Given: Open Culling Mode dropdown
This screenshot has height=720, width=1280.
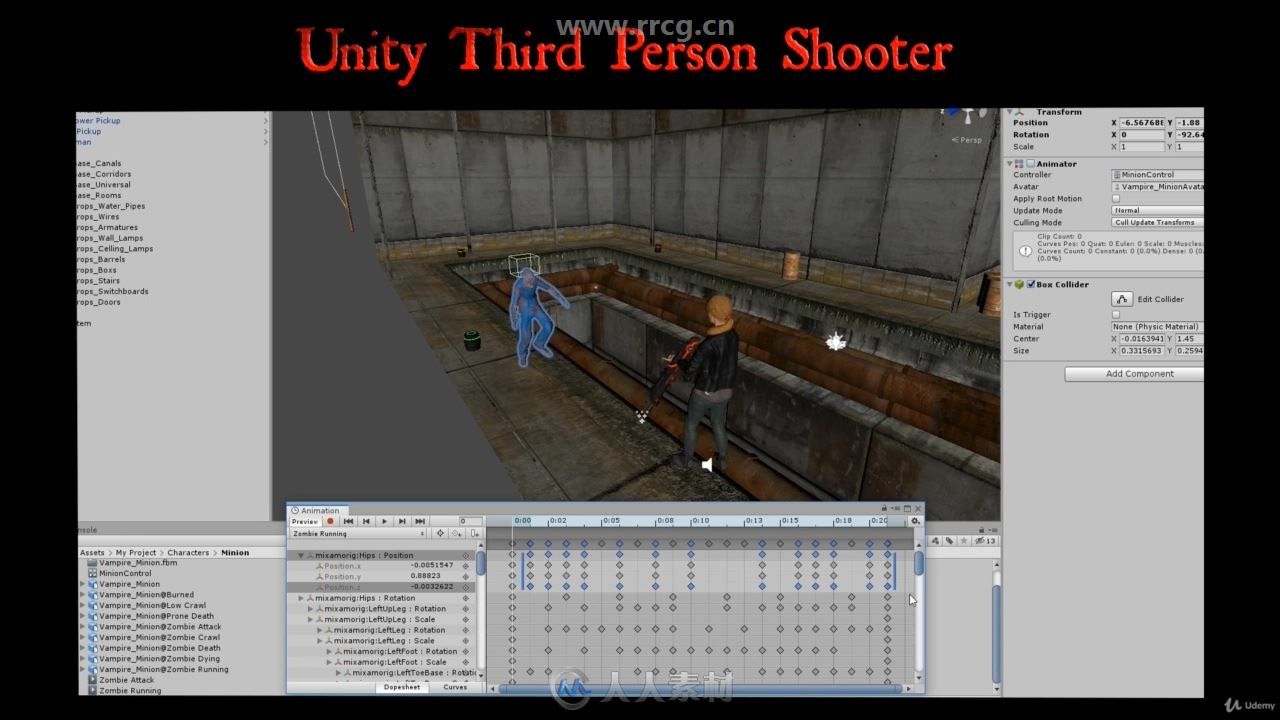Looking at the screenshot, I should tap(1157, 222).
